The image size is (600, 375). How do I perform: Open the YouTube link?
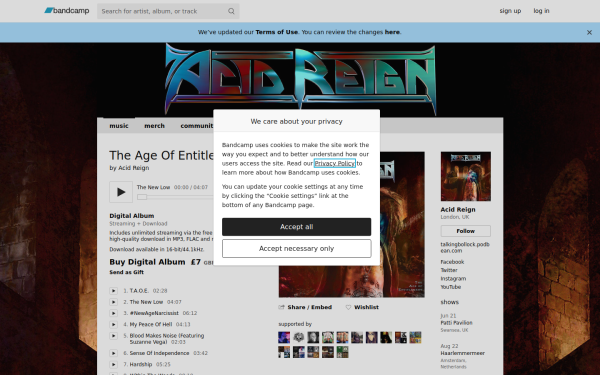click(451, 287)
